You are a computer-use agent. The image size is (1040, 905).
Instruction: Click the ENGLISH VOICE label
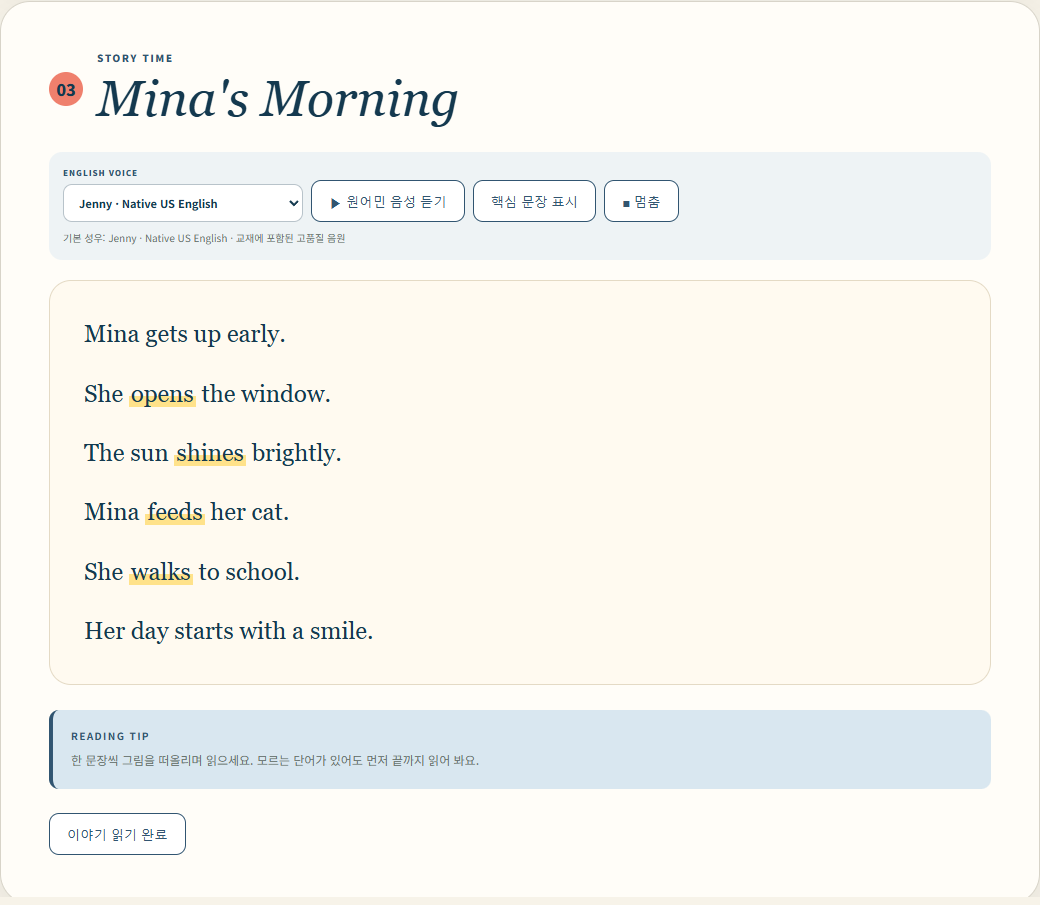coord(100,173)
